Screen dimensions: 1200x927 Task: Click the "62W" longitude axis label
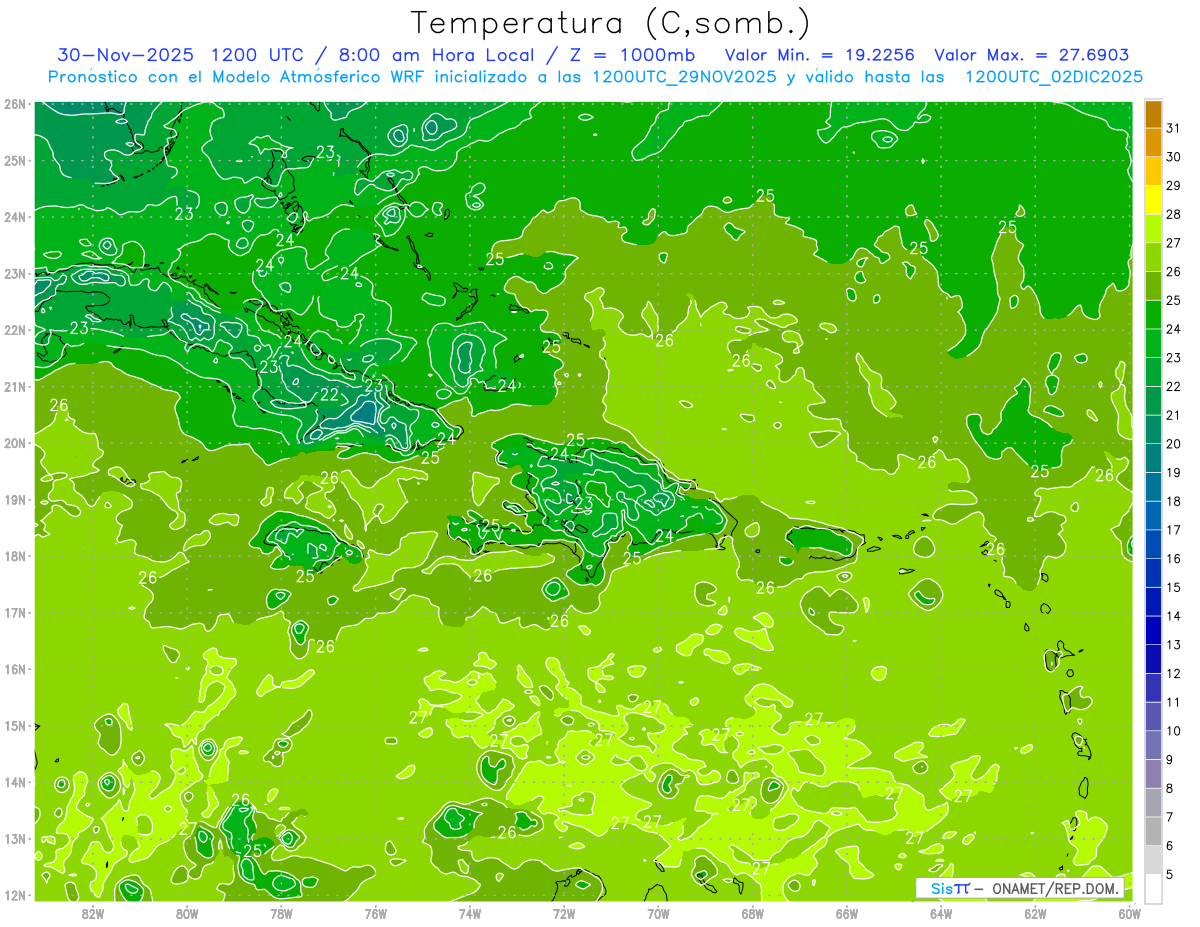click(x=1035, y=913)
